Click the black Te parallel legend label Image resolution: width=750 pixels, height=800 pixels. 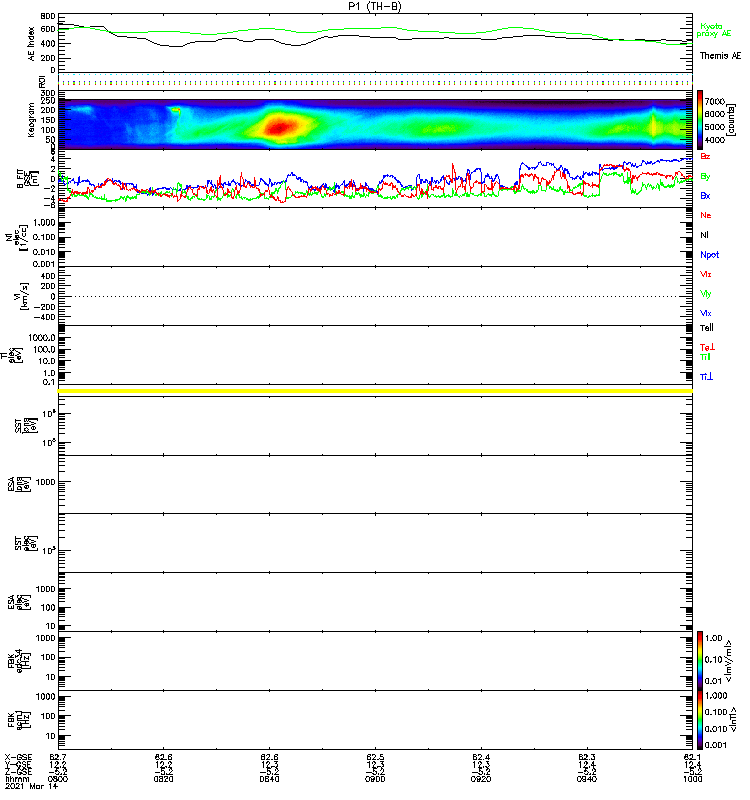pos(706,328)
